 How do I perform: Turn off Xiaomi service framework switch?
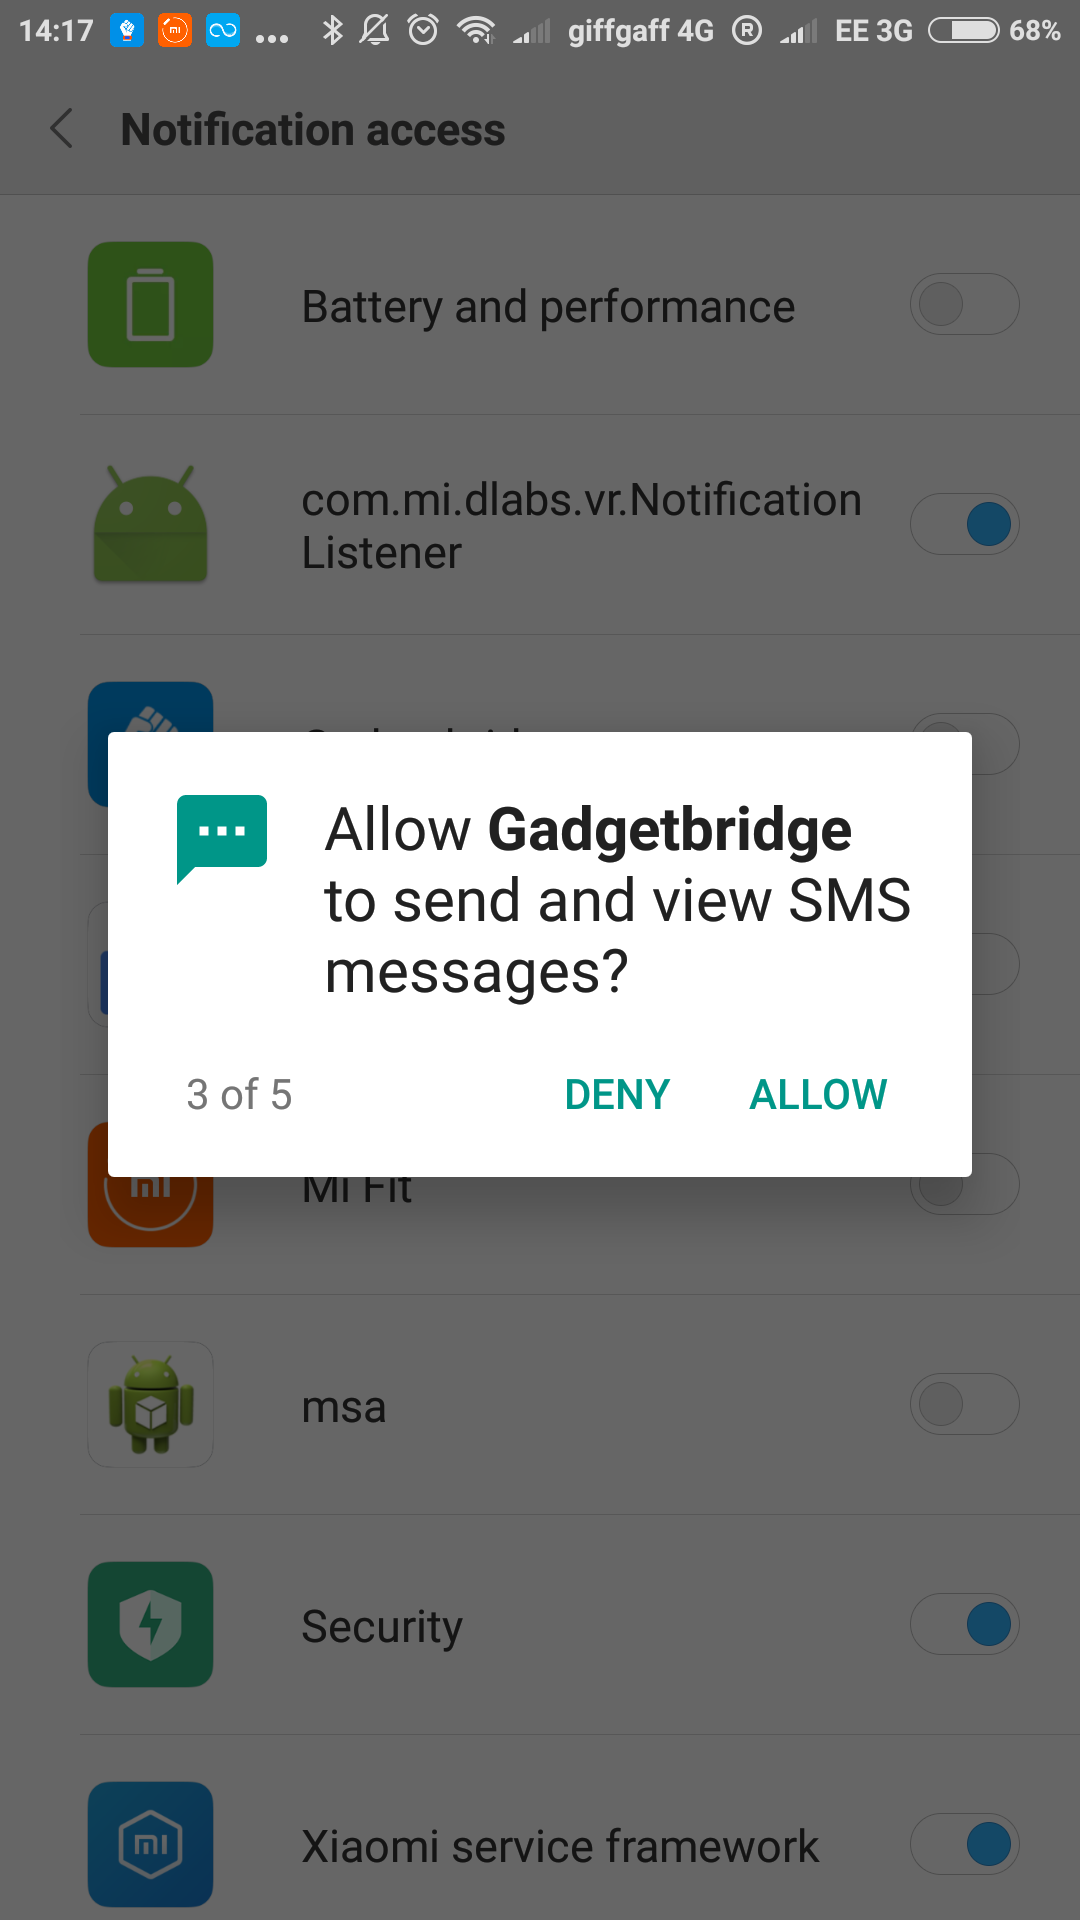click(x=964, y=1844)
